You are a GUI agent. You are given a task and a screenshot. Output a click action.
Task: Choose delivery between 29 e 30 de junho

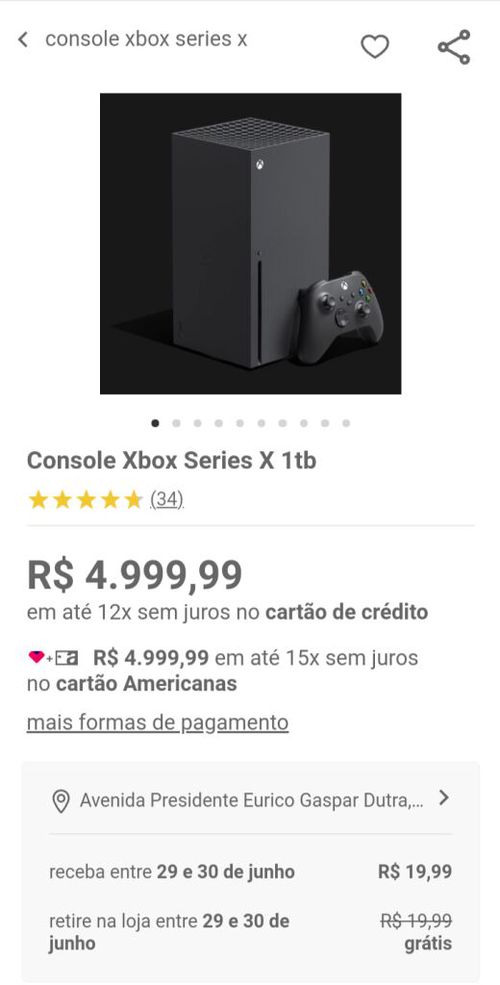tap(250, 872)
